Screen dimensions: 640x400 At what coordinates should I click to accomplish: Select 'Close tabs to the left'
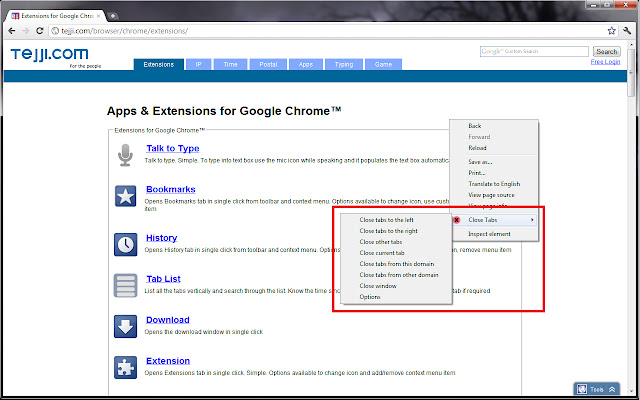388,219
